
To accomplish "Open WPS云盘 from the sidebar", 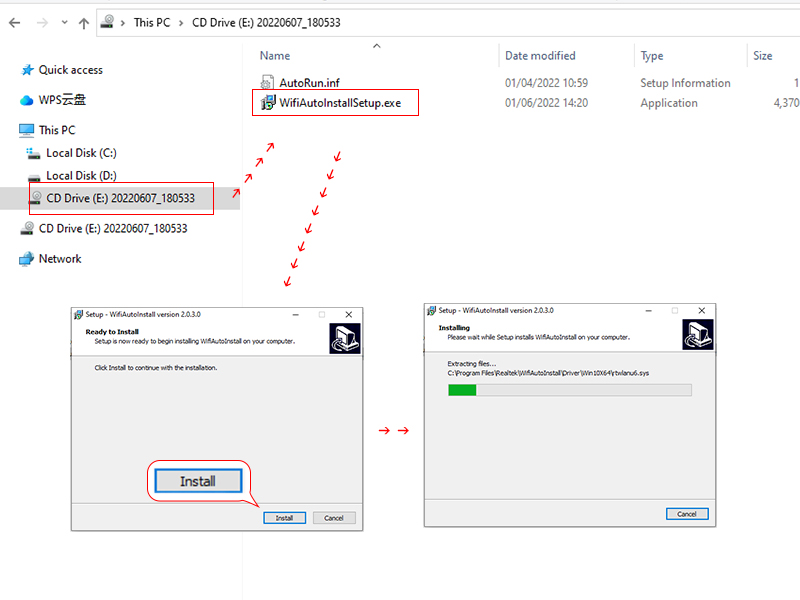I will 62,99.
